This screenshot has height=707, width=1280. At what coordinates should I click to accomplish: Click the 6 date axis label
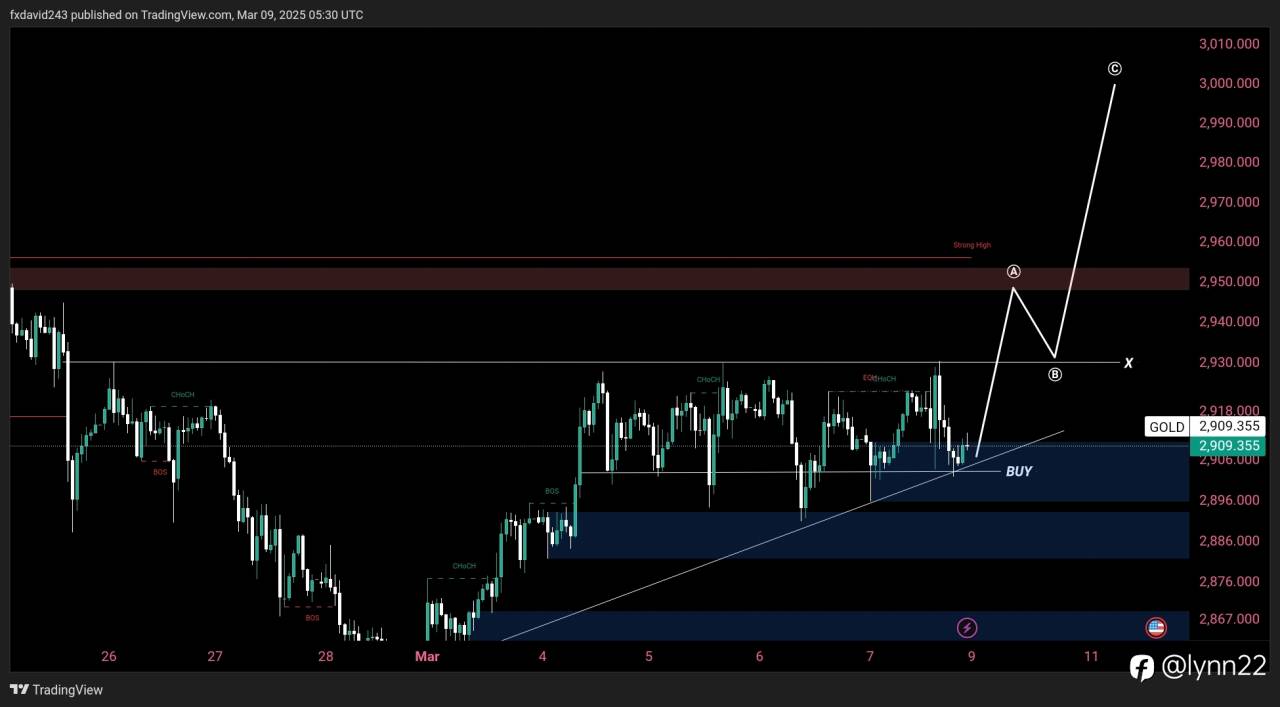760,657
